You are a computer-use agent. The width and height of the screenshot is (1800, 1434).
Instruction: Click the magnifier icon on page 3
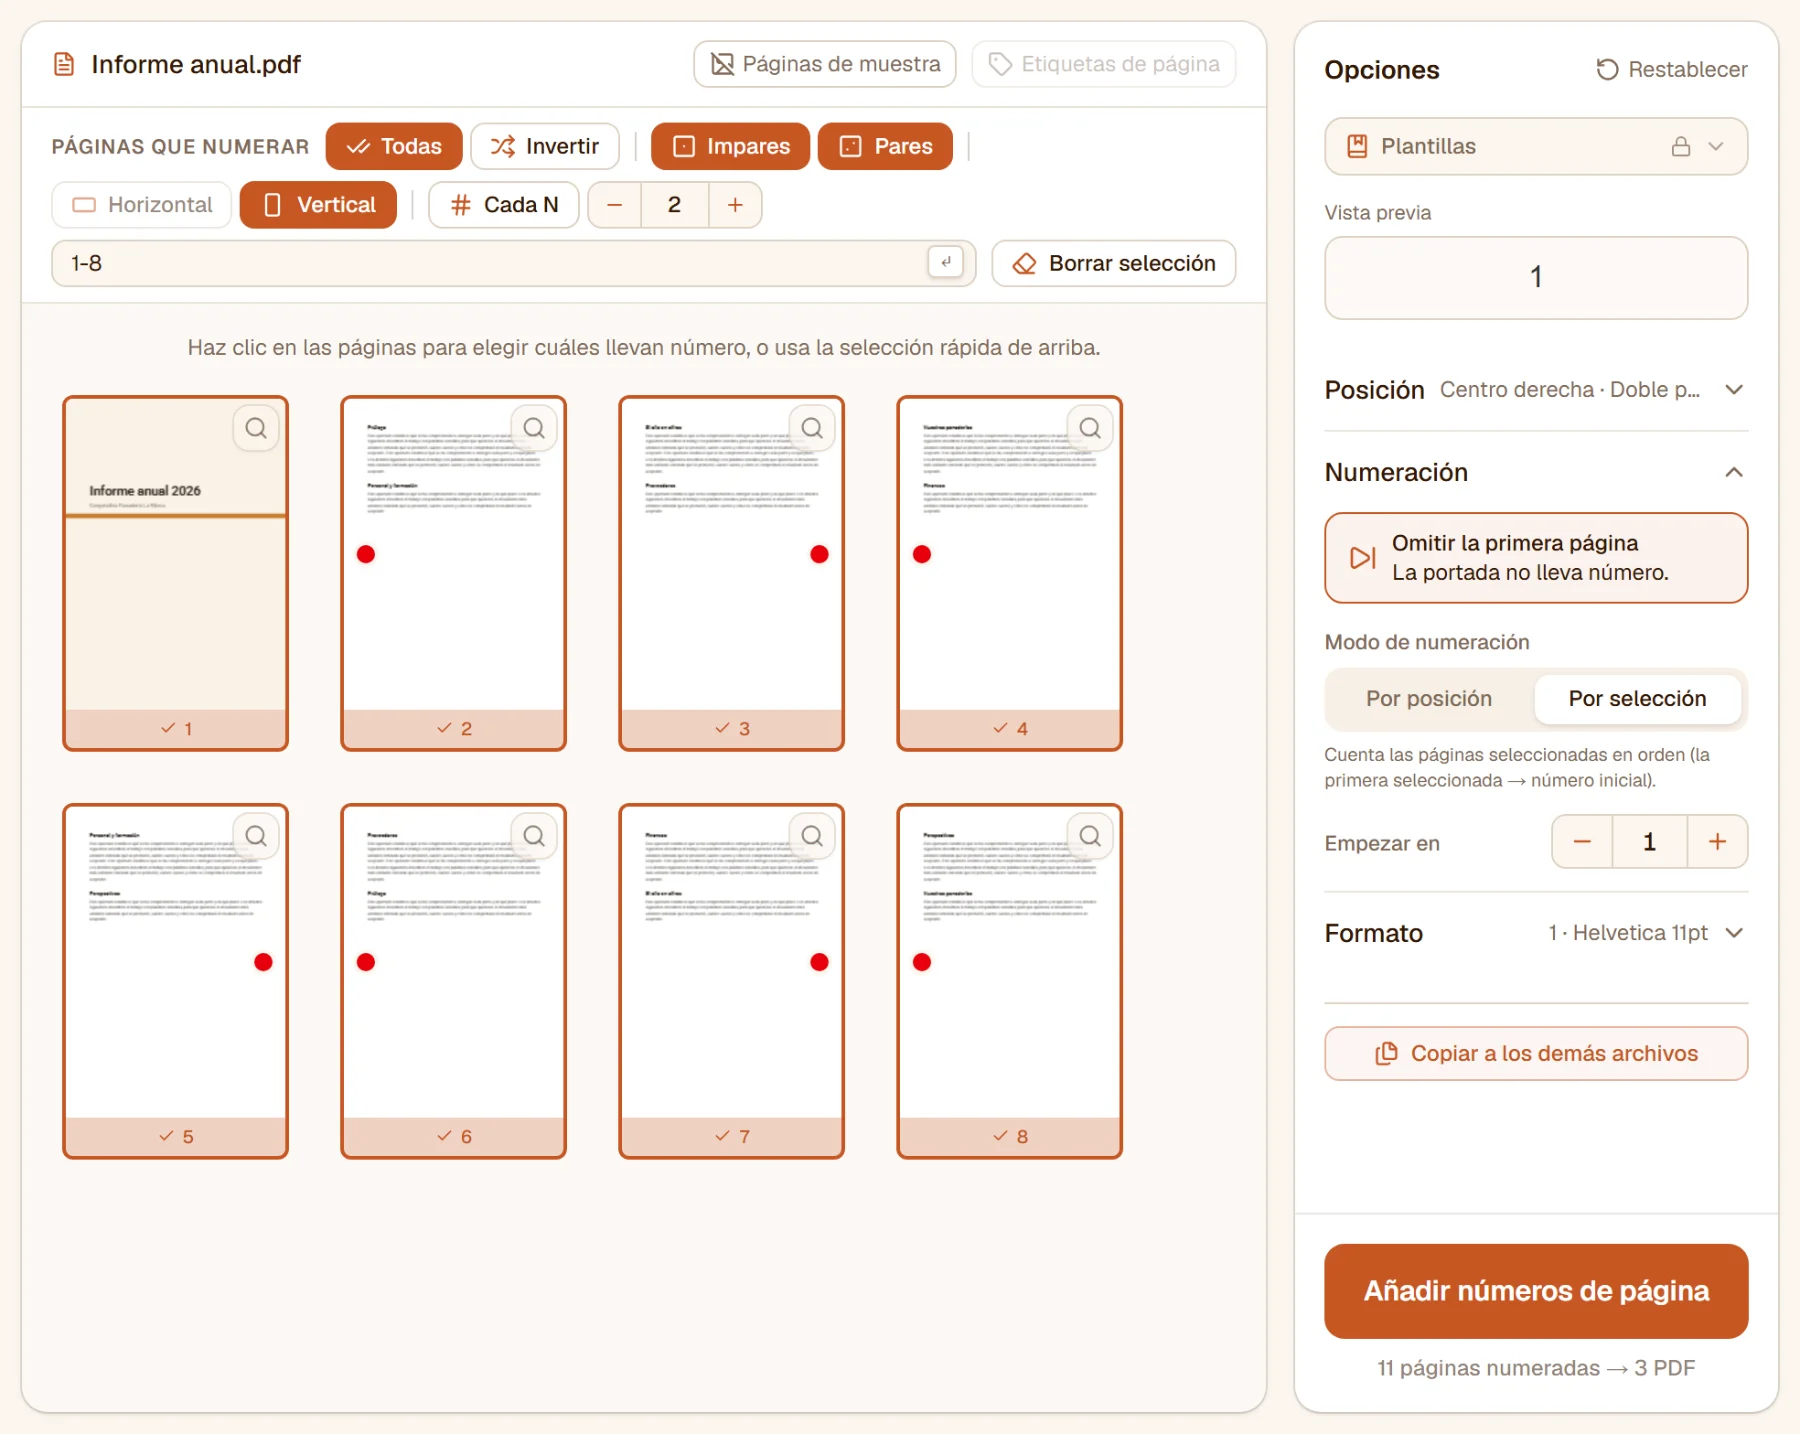coord(812,428)
